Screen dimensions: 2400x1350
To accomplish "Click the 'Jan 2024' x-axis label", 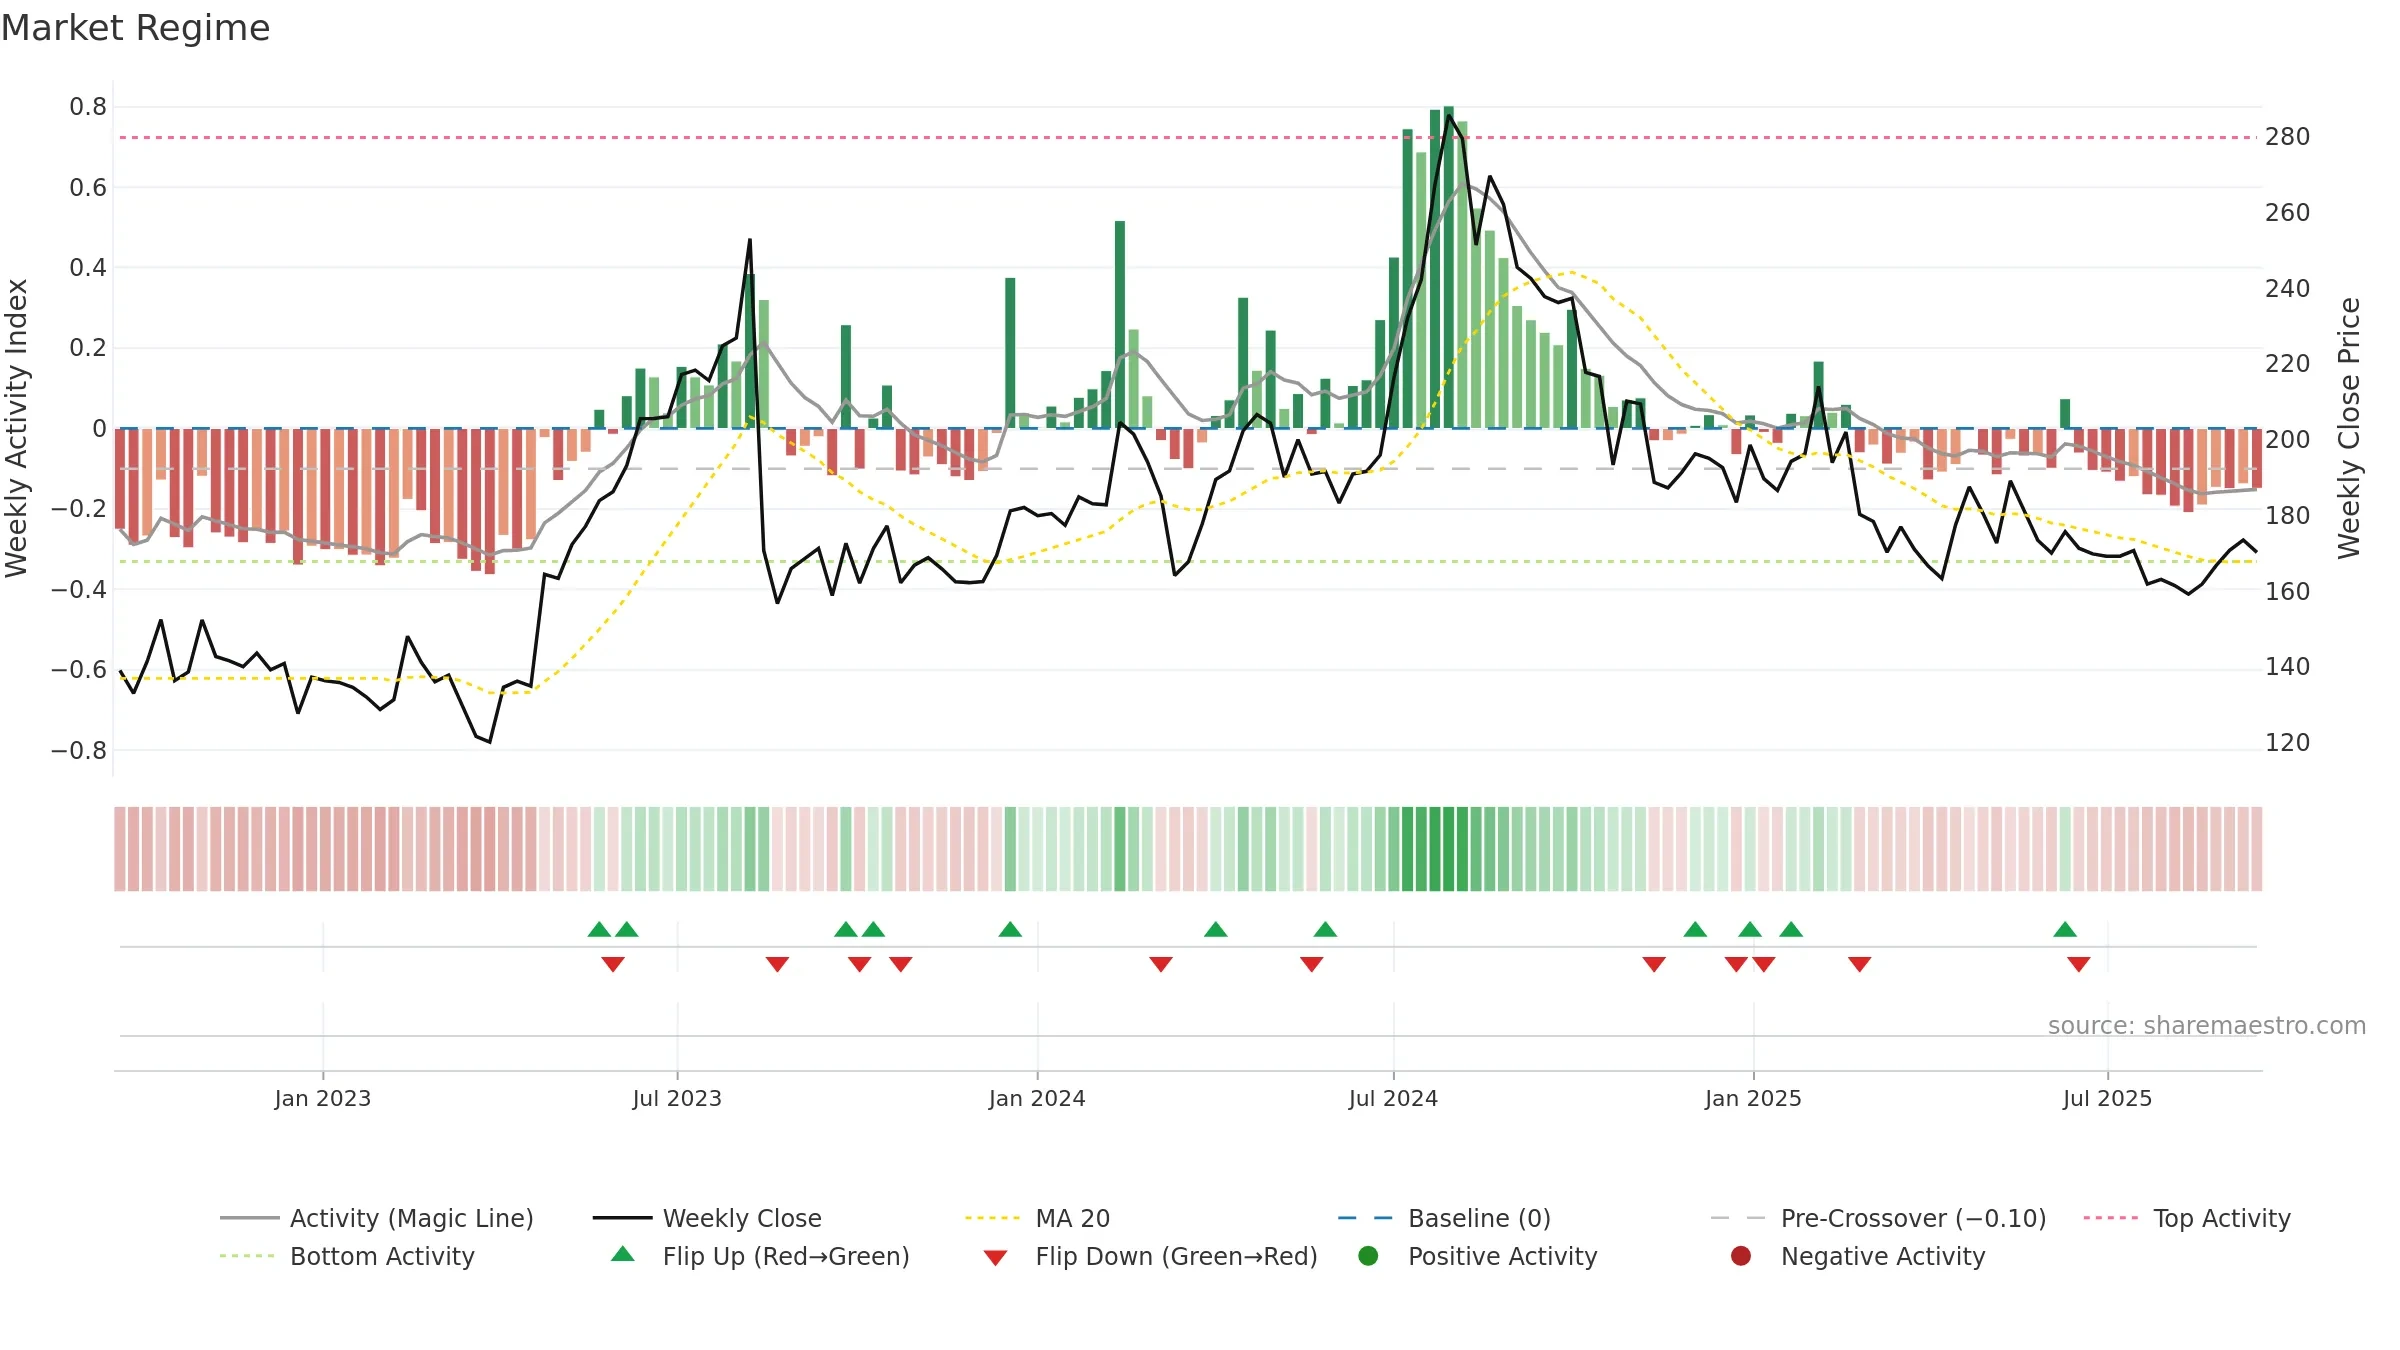I will pyautogui.click(x=1037, y=1098).
